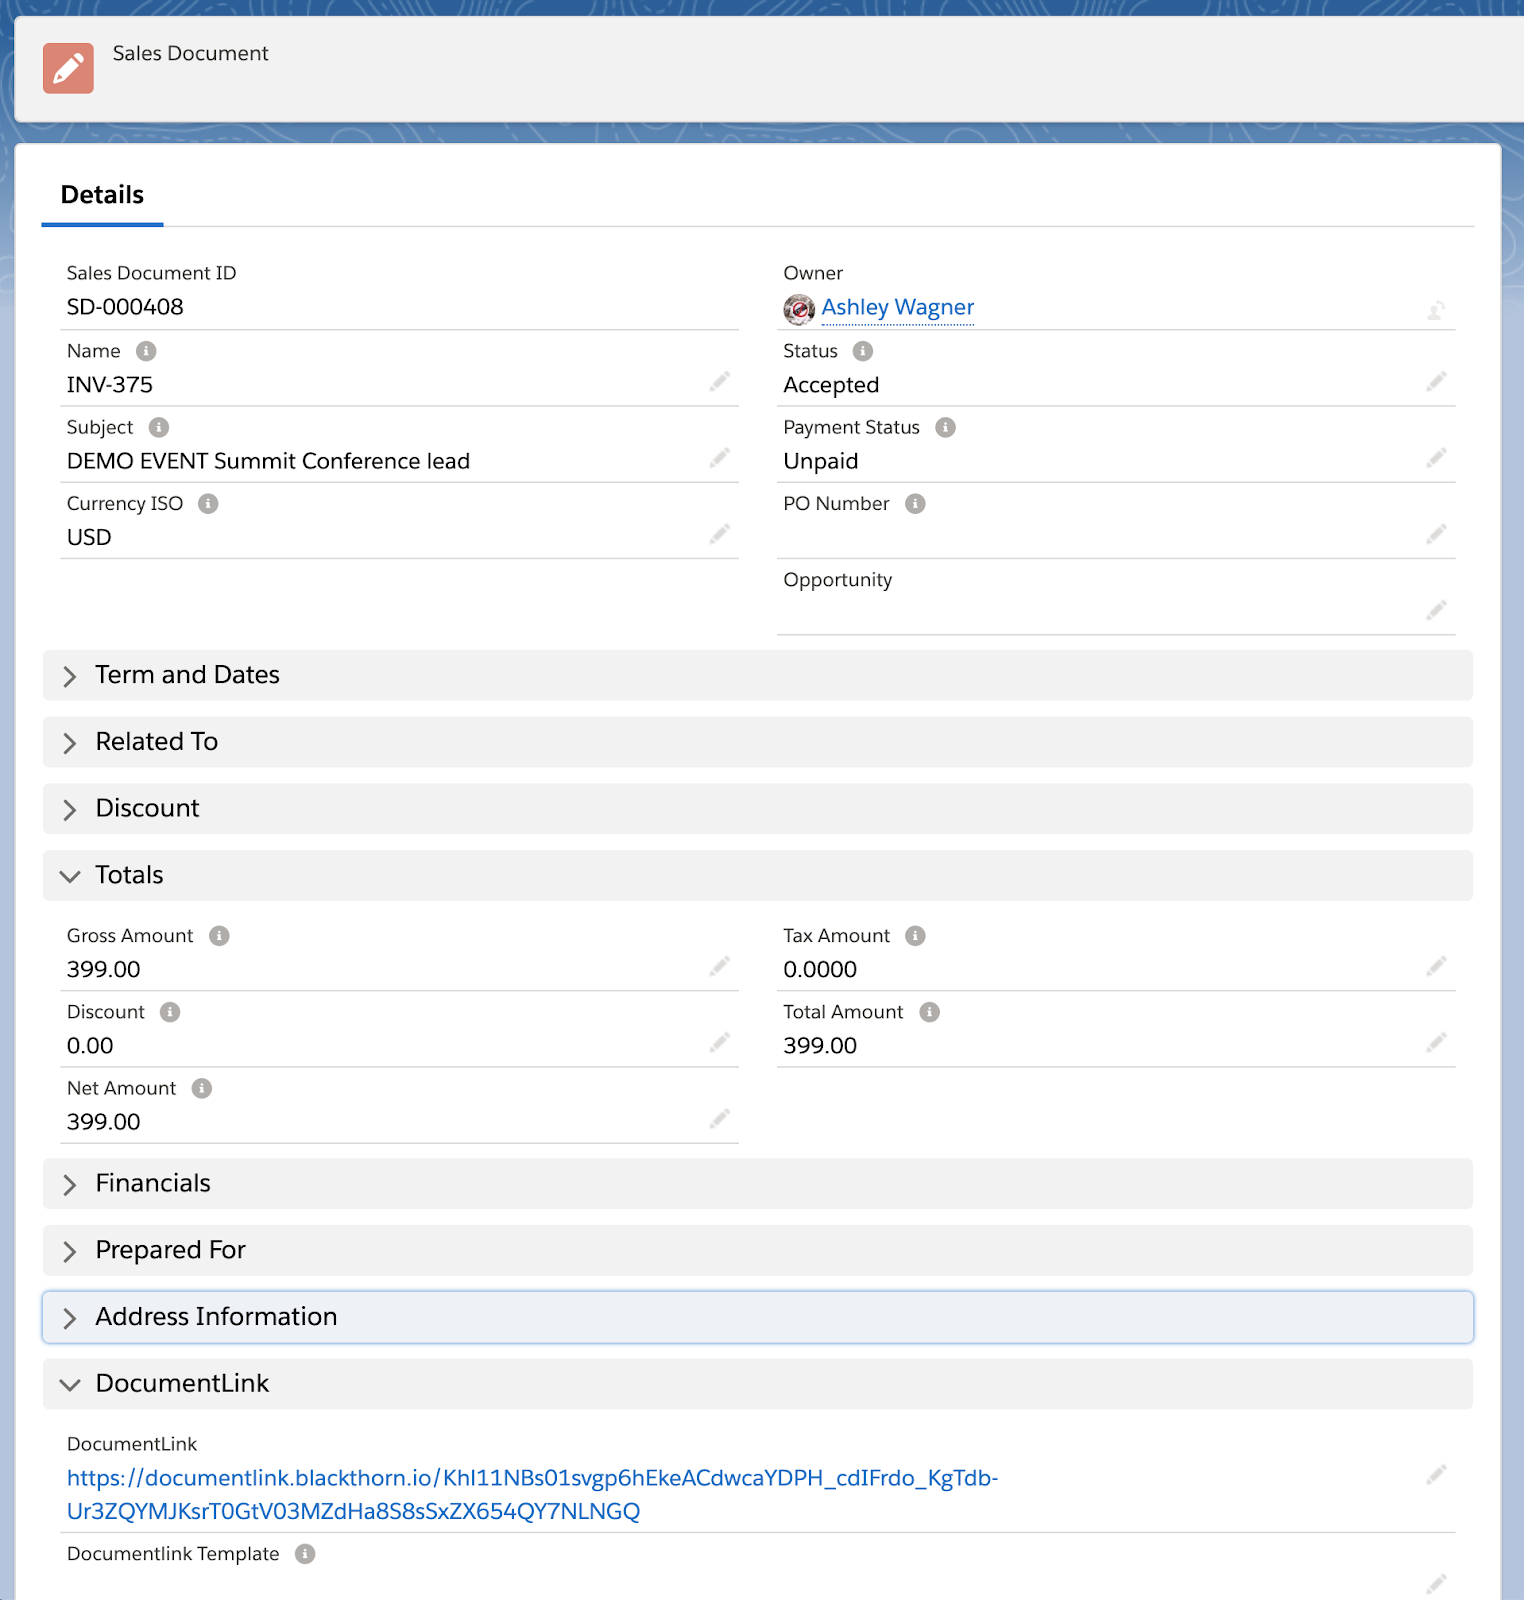1524x1600 pixels.
Task: Edit Opportunity via its pencil icon
Action: (1436, 610)
